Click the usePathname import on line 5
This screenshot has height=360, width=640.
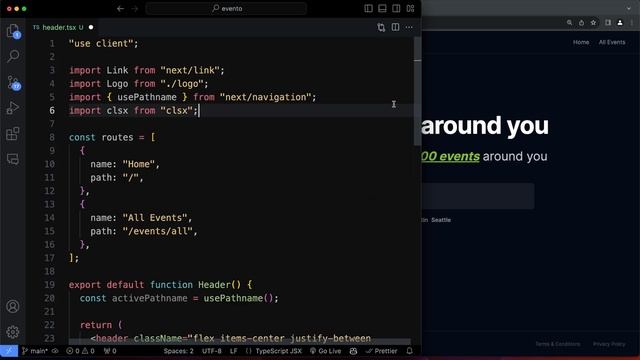pyautogui.click(x=147, y=97)
